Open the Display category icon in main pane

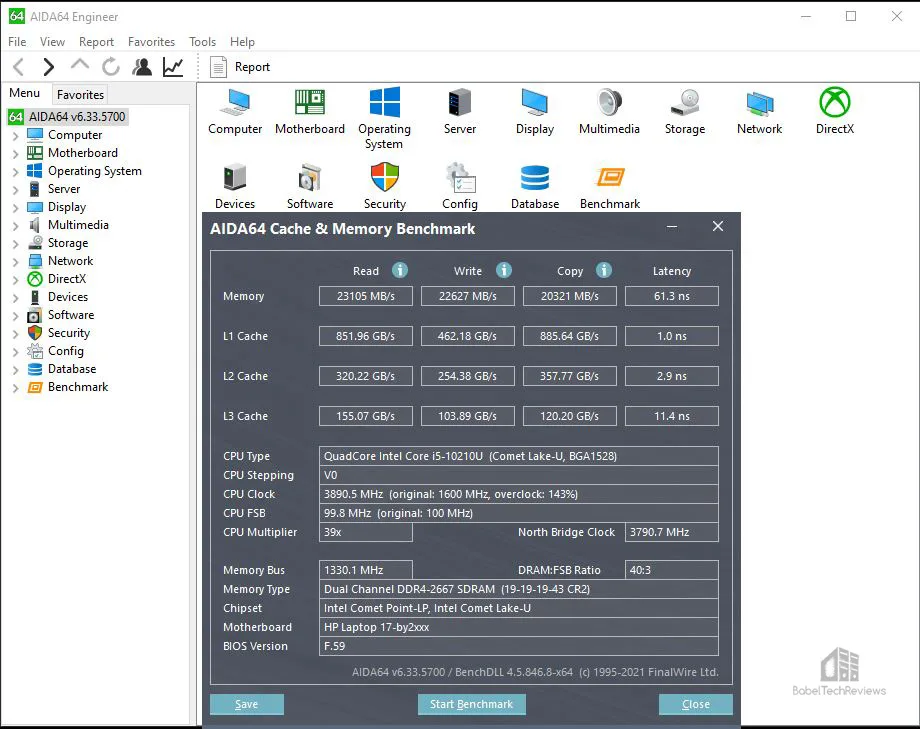tap(535, 103)
